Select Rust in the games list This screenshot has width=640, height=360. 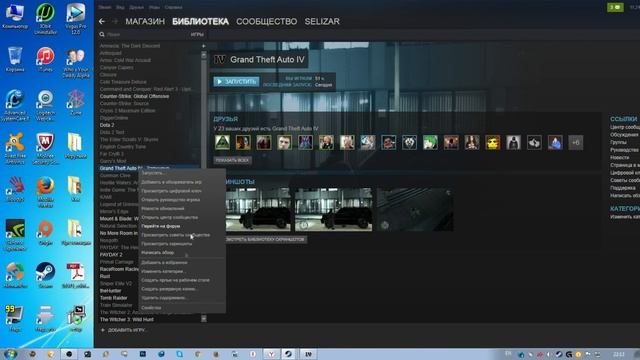point(105,276)
